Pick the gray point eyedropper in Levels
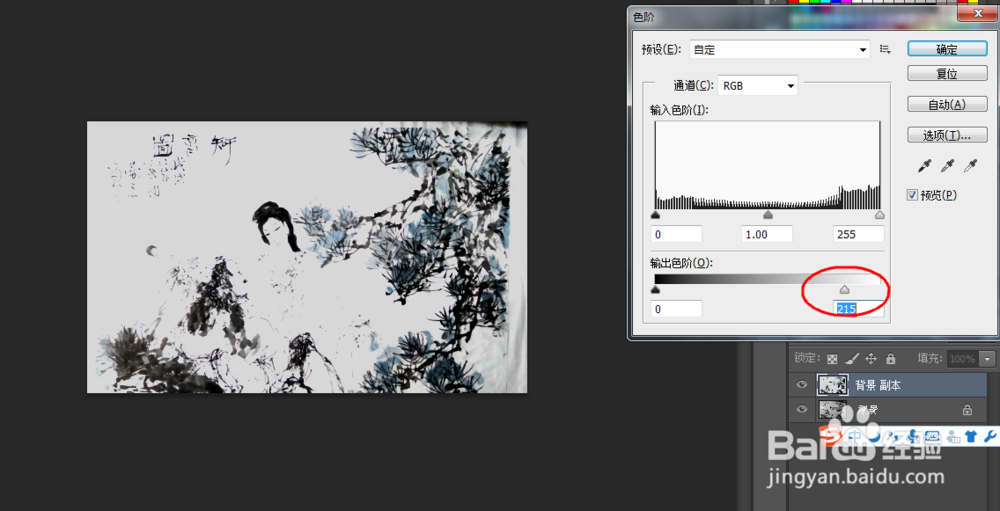 [947, 167]
